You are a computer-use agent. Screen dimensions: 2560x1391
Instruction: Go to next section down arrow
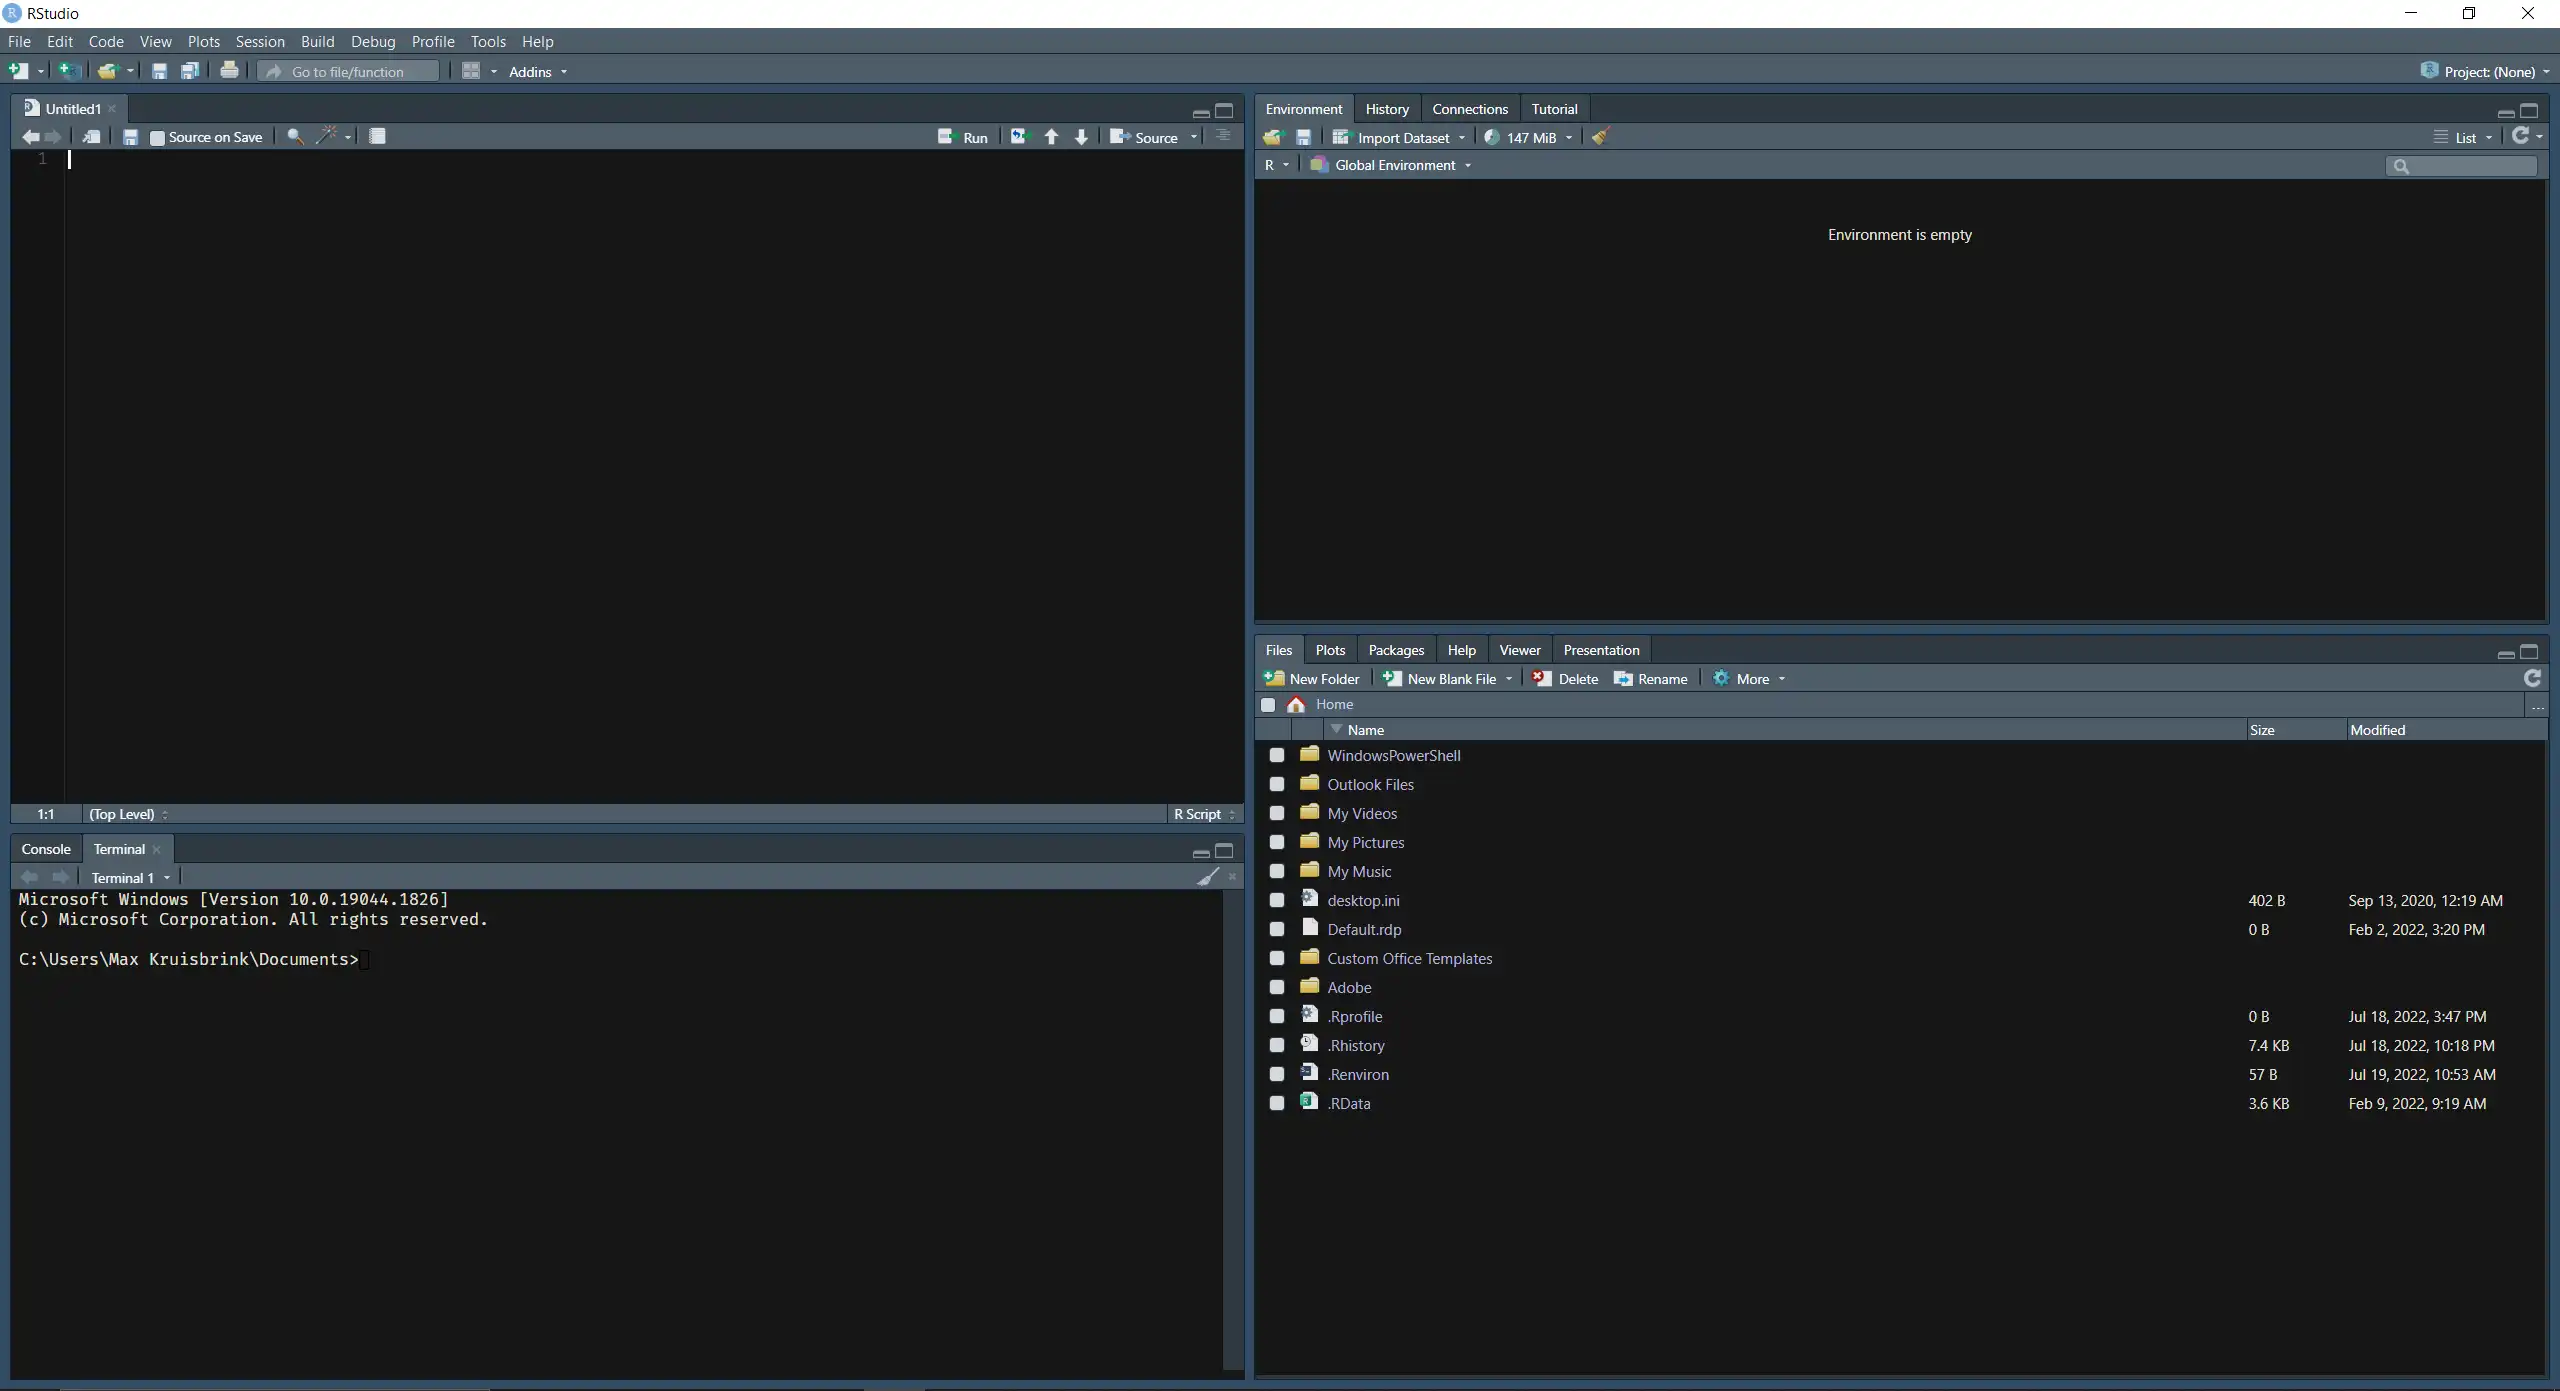point(1081,137)
